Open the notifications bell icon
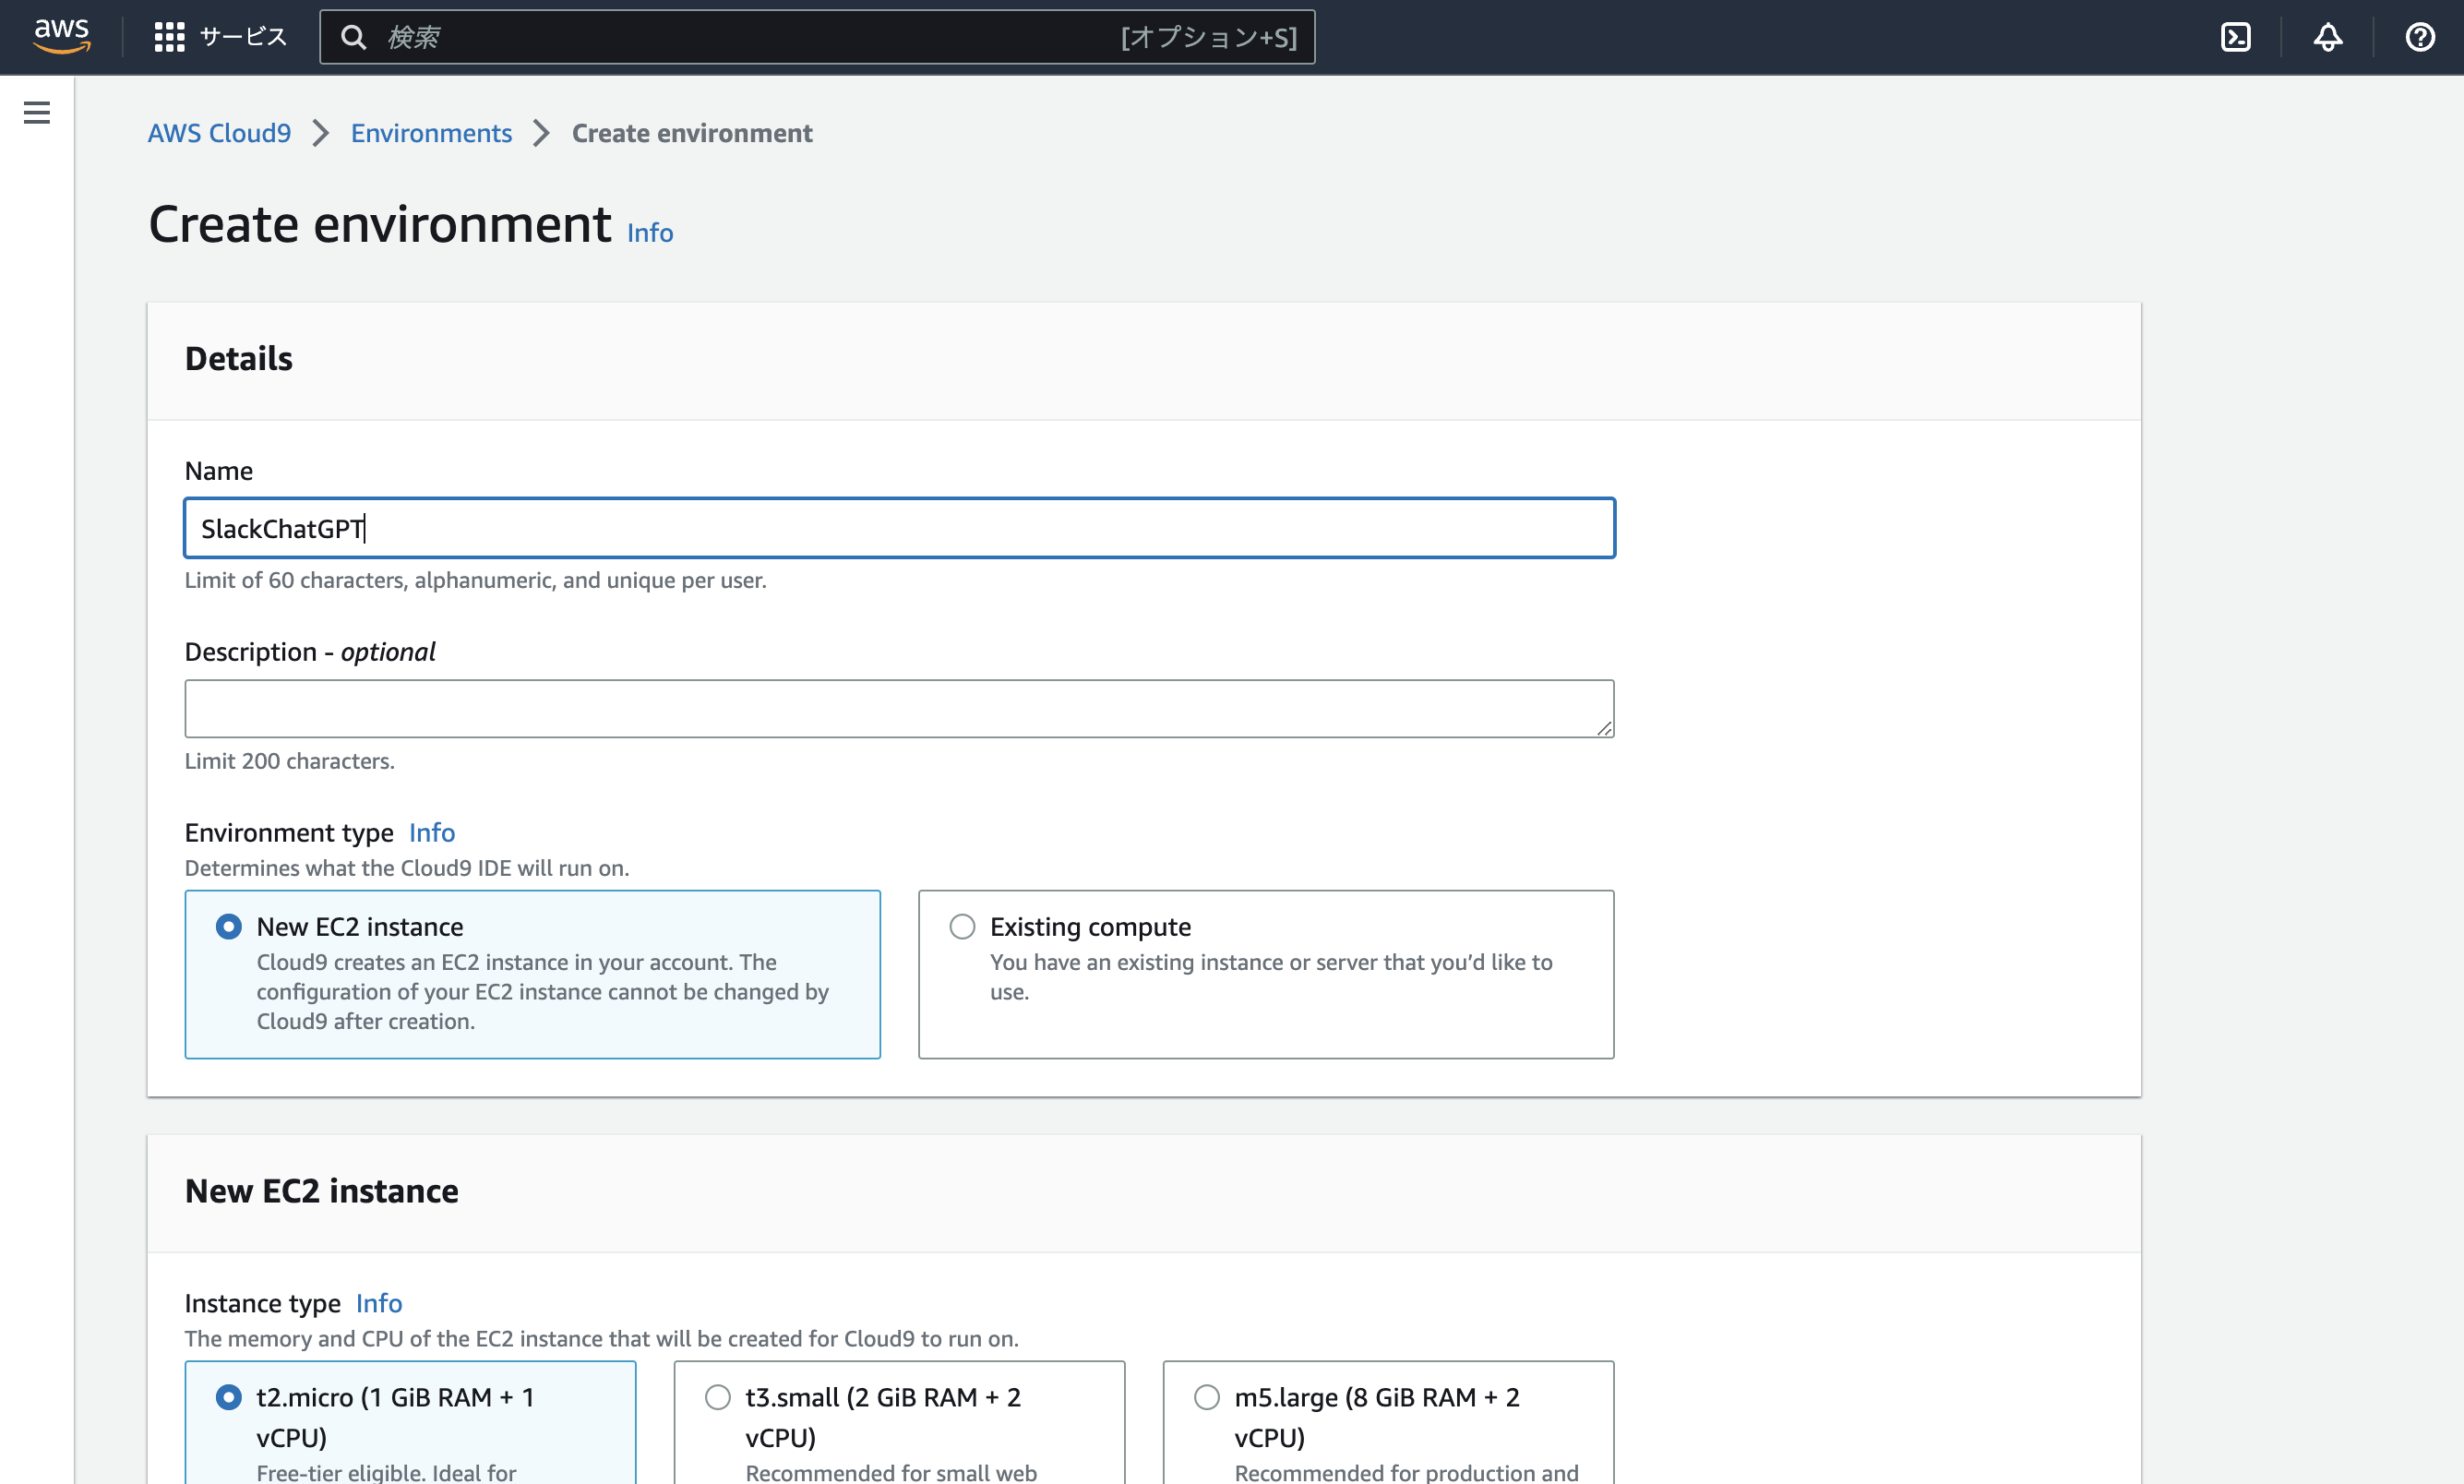 pyautogui.click(x=2327, y=37)
